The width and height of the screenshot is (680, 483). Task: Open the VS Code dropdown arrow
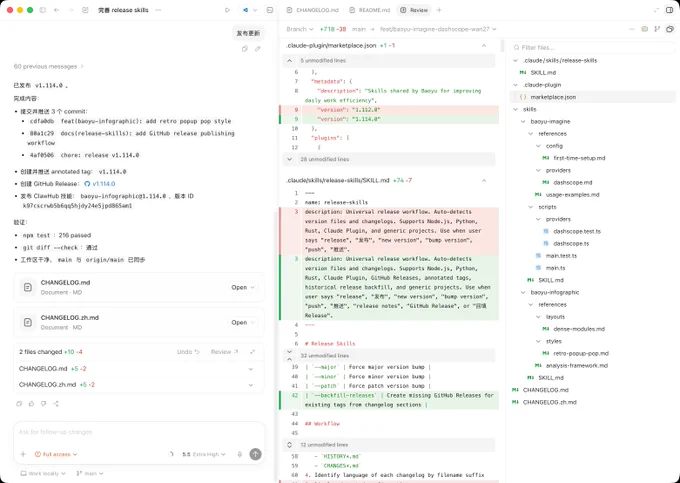click(x=255, y=10)
